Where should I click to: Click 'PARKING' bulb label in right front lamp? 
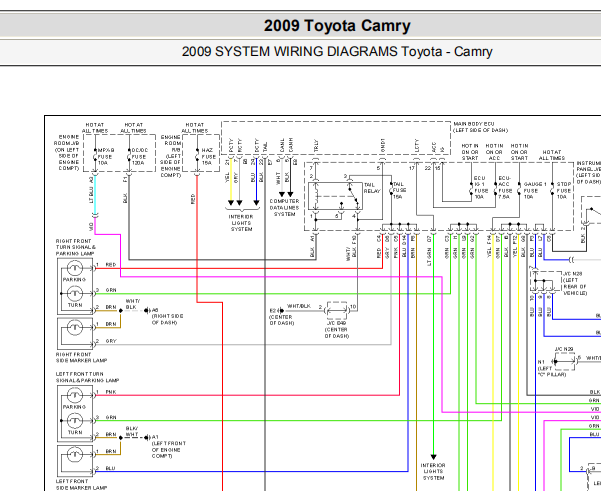[x=74, y=280]
